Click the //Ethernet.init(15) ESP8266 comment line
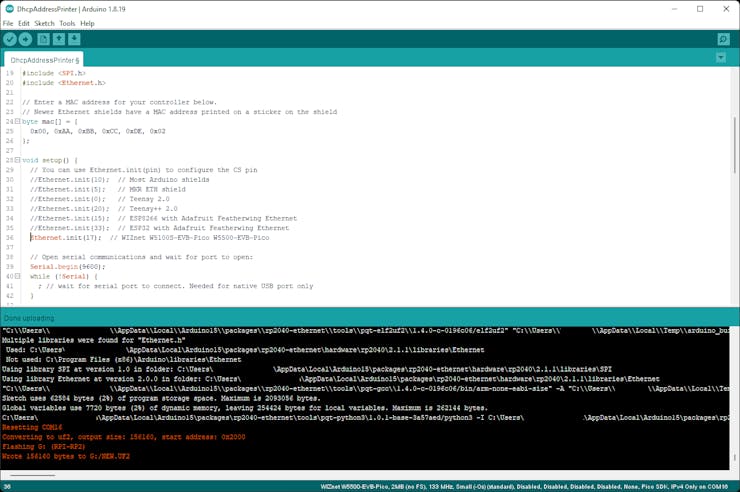Image resolution: width=740 pixels, height=492 pixels. coord(163,218)
